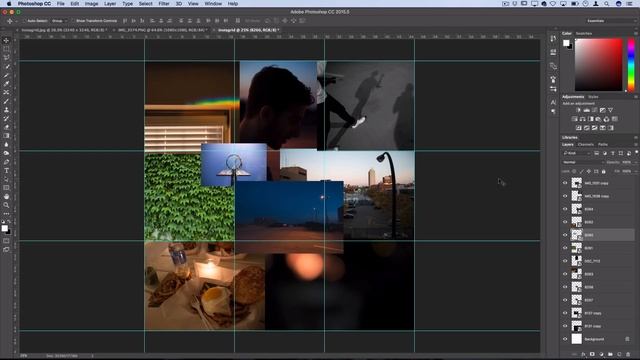Add a Hue/Saturation adjustment

(x=575, y=119)
